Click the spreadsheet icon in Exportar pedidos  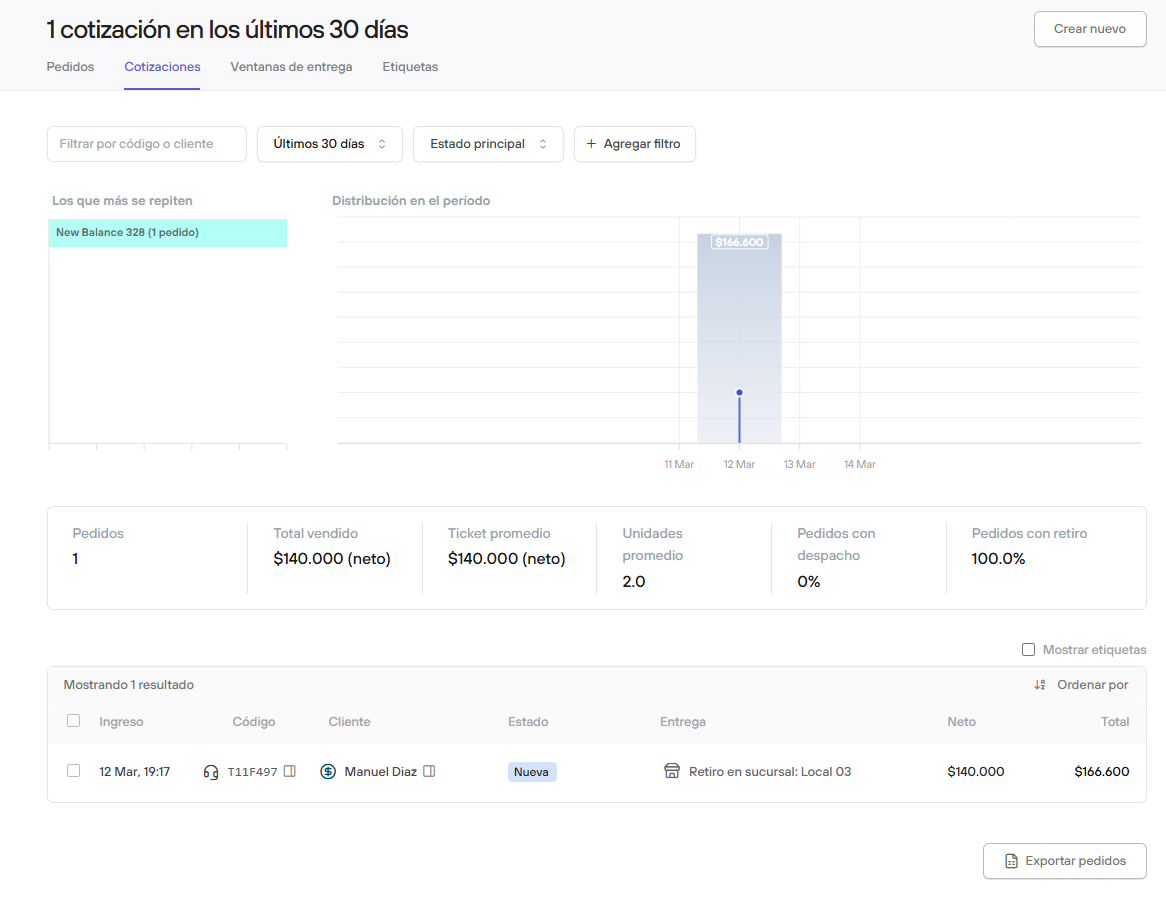[1011, 861]
